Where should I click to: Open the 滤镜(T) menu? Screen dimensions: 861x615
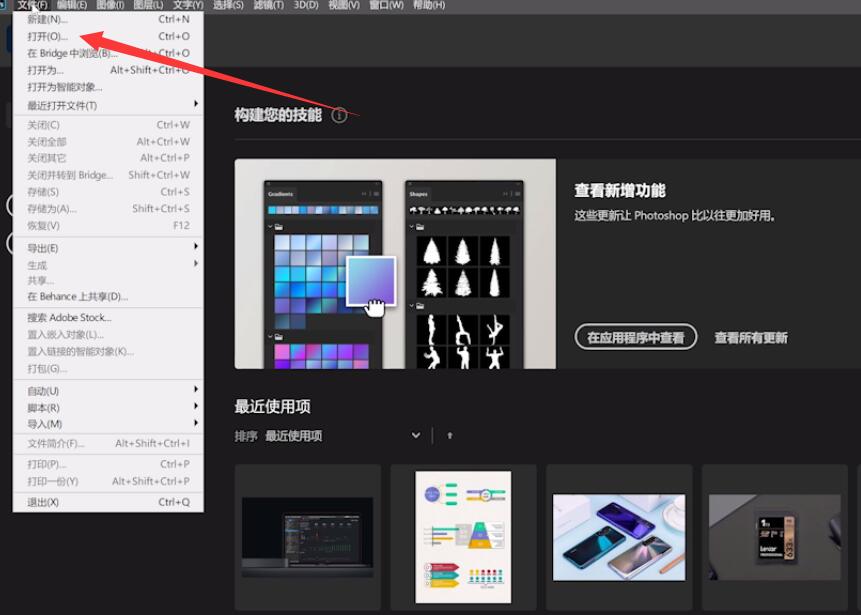point(268,5)
